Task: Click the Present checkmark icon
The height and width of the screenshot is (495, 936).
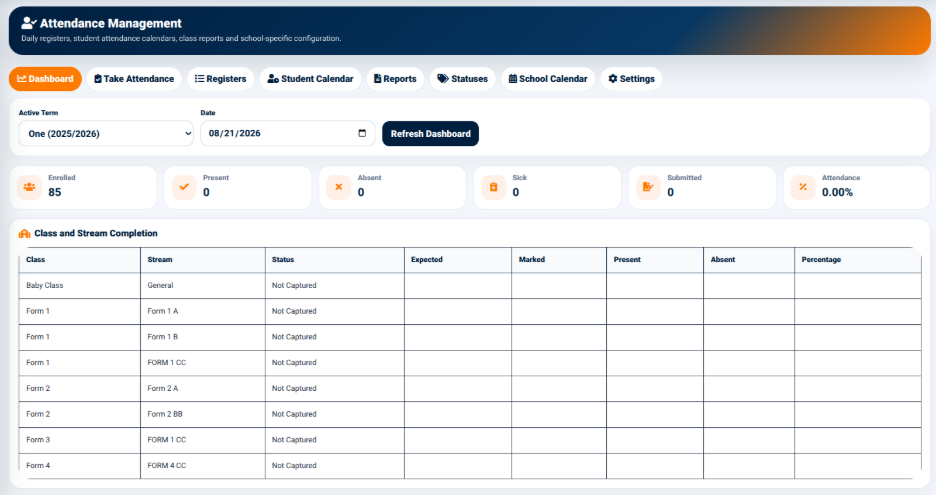Action: [x=184, y=187]
